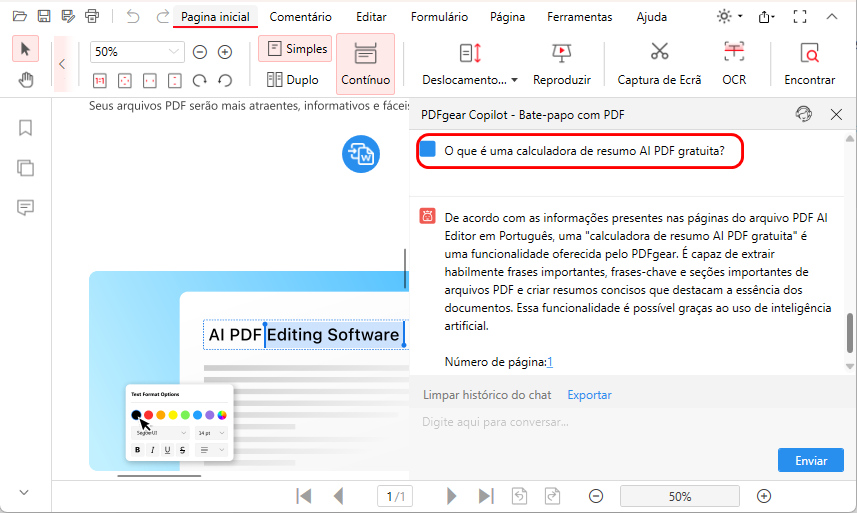Viewport: 857px width, 513px height.
Task: Click the Exportar link
Action: pyautogui.click(x=589, y=394)
